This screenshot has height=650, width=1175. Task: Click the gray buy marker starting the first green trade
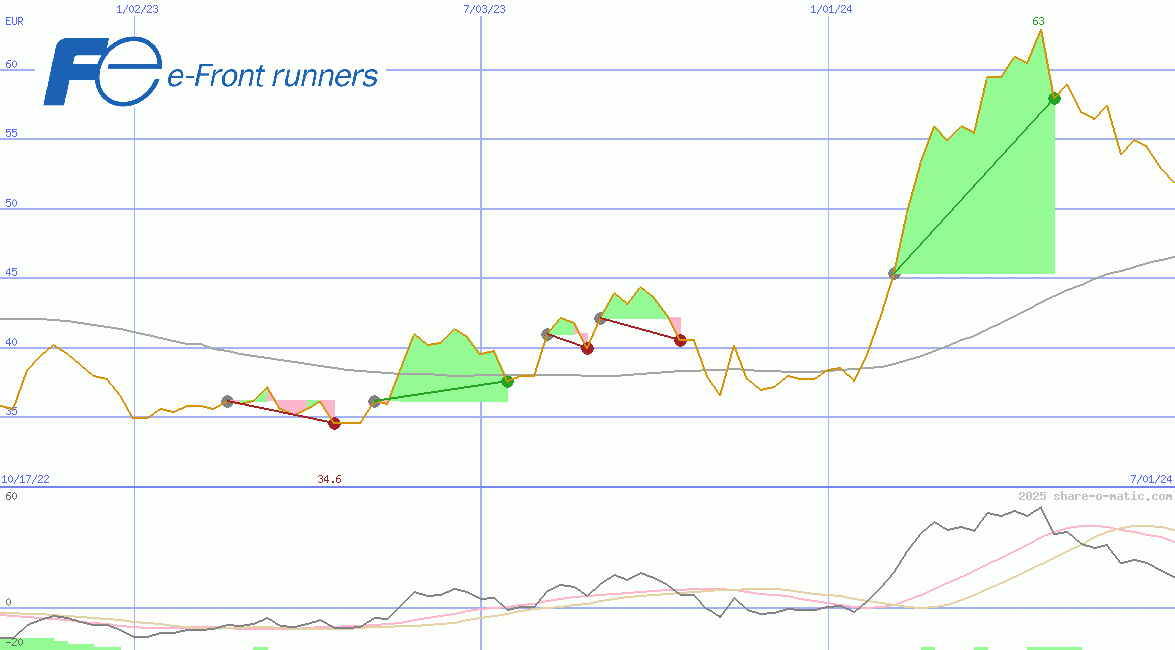[x=375, y=401]
